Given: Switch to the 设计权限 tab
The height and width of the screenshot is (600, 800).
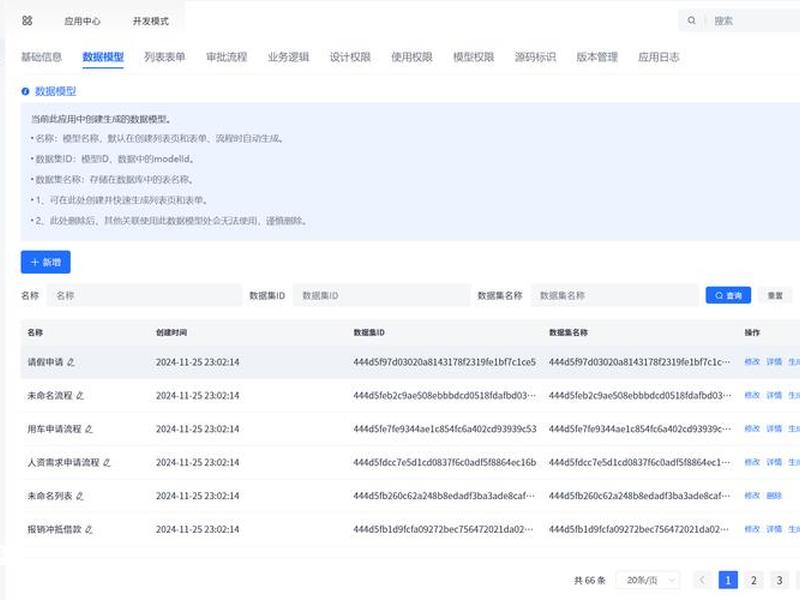Looking at the screenshot, I should point(350,57).
